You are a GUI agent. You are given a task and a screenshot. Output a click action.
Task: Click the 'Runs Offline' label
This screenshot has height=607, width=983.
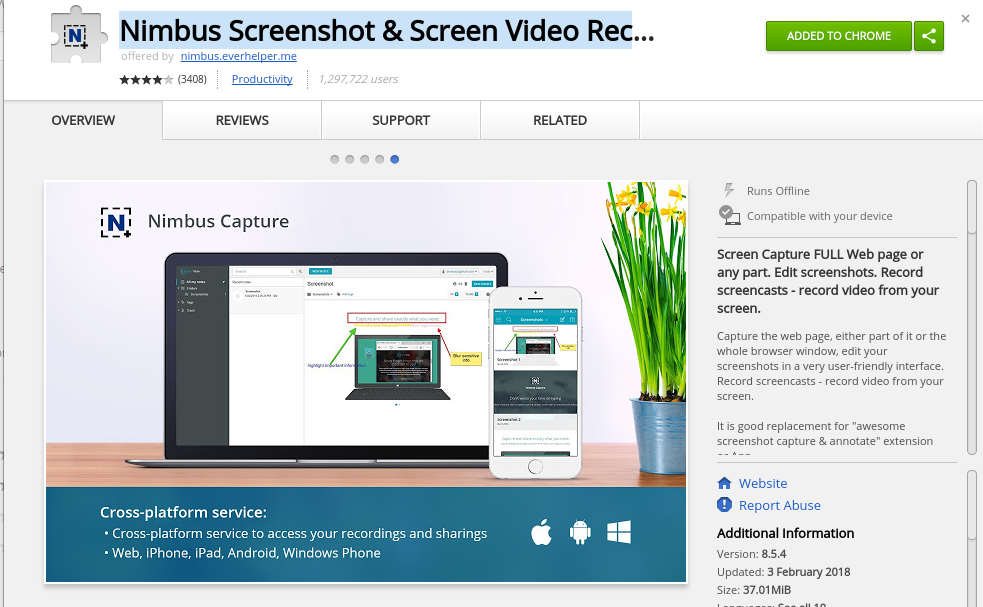pyautogui.click(x=778, y=191)
